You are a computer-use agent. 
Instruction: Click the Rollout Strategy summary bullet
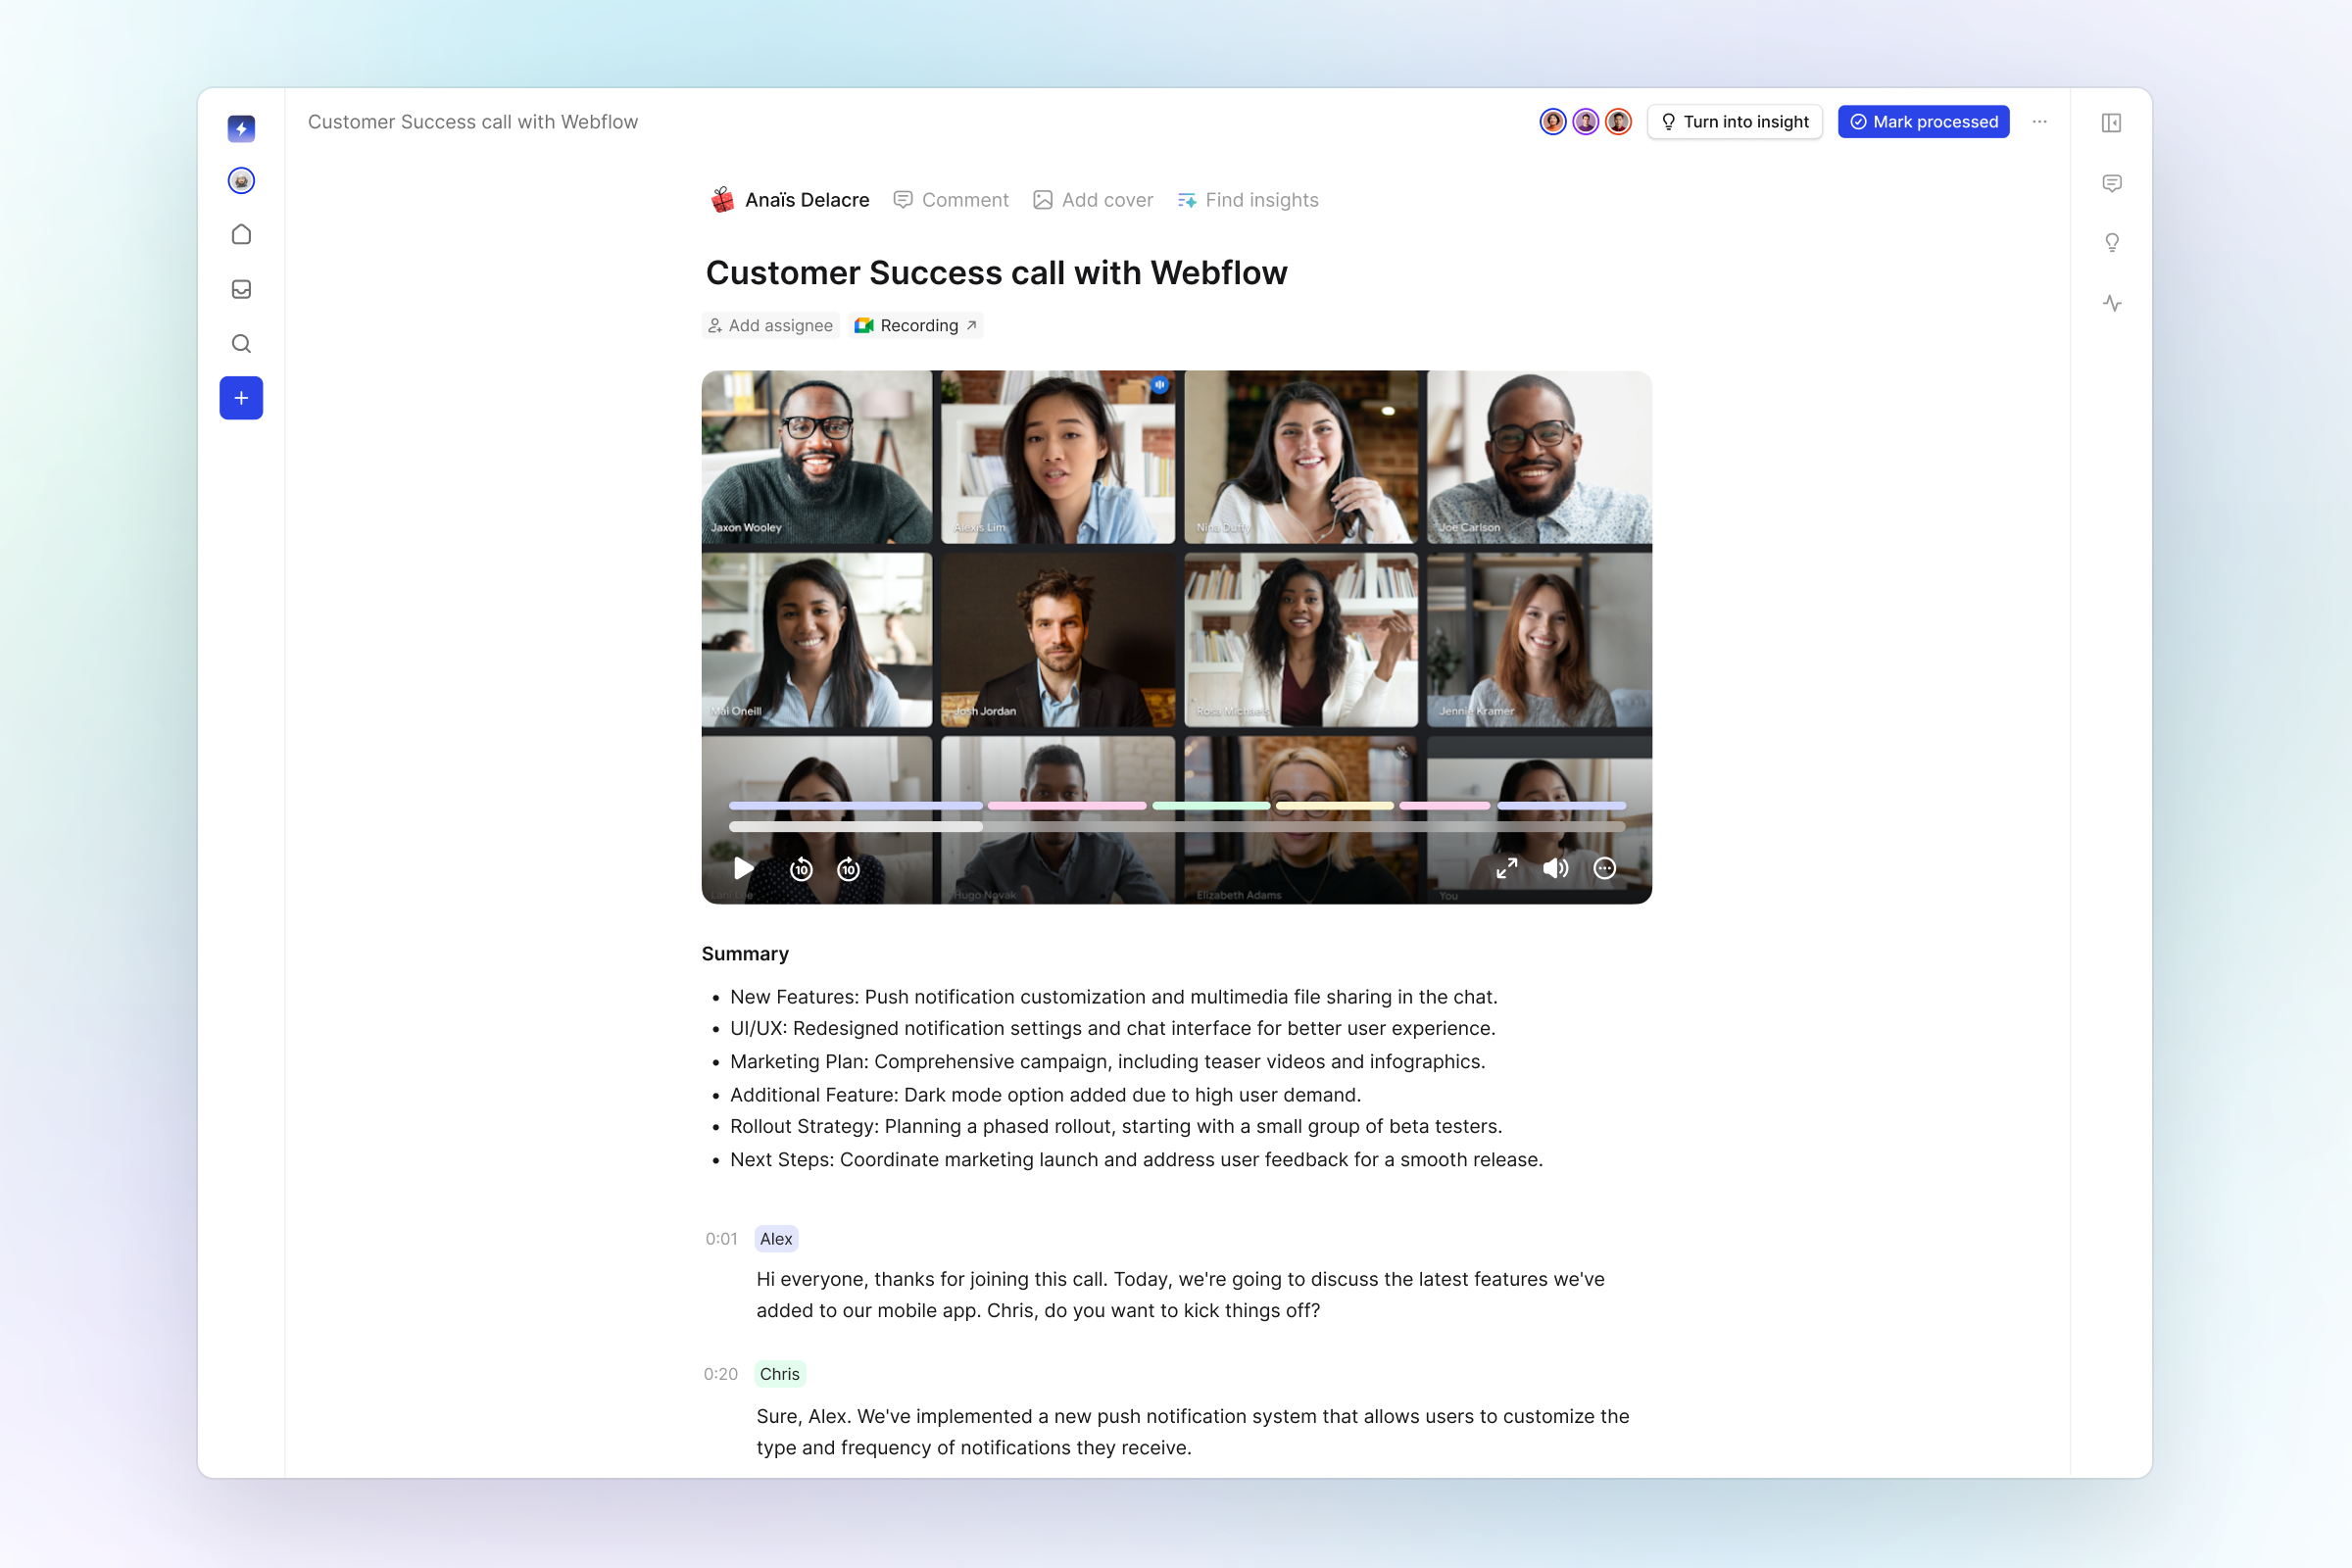click(x=1115, y=1126)
